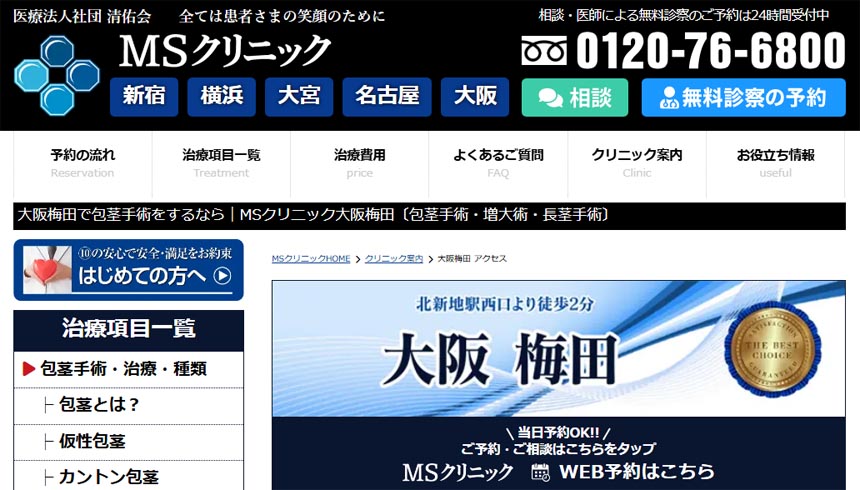Viewport: 860px width, 490px height.
Task: Click the クリニック案内 breadcrumb link
Action: pos(394,259)
